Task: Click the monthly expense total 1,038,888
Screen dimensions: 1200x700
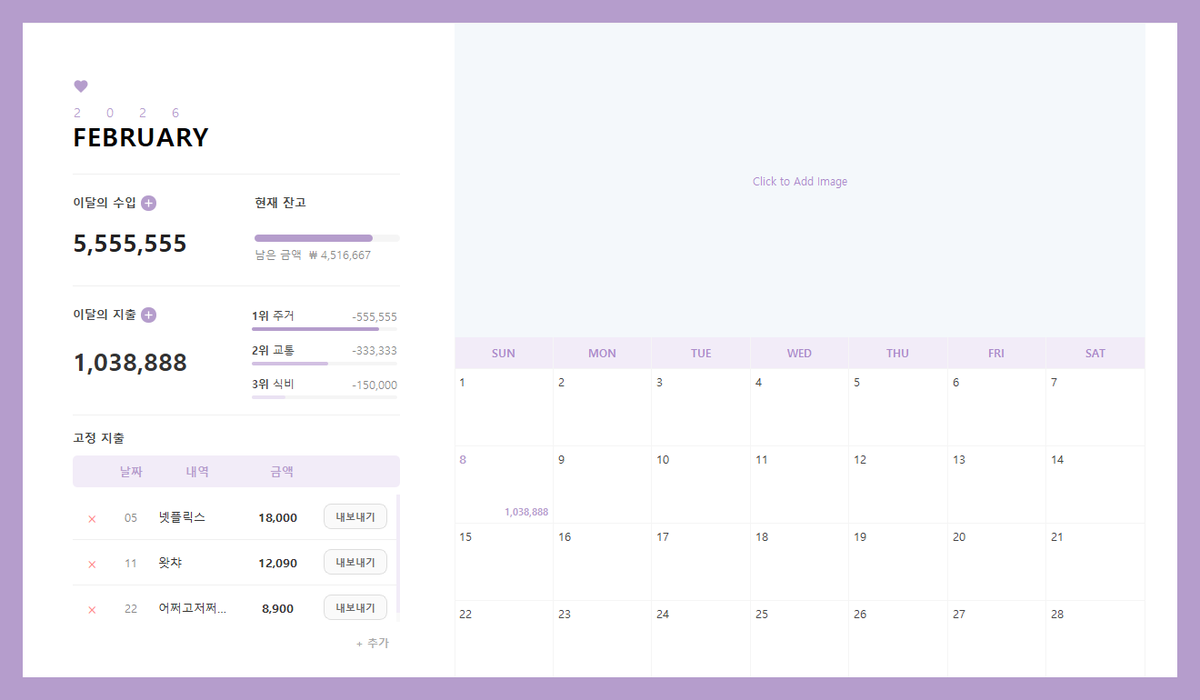Action: (x=130, y=363)
